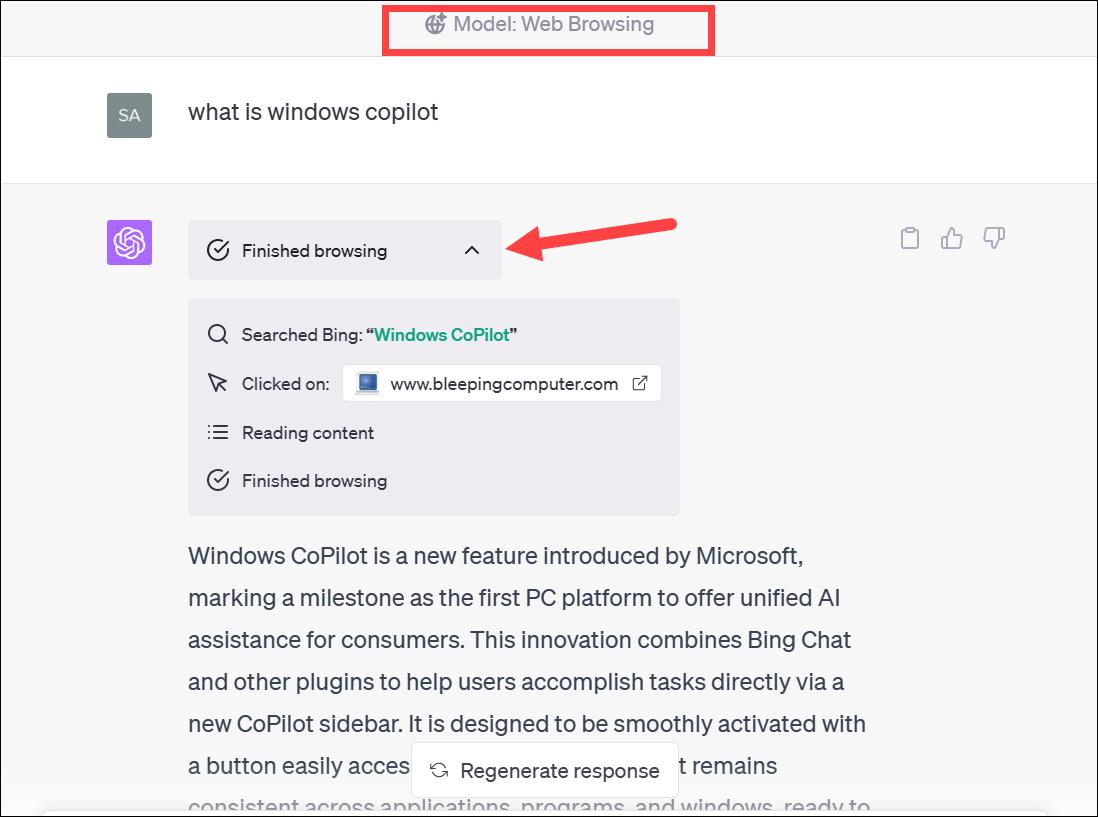The height and width of the screenshot is (817, 1098).
Task: Click the list icon beside Reading content
Action: click(x=218, y=432)
